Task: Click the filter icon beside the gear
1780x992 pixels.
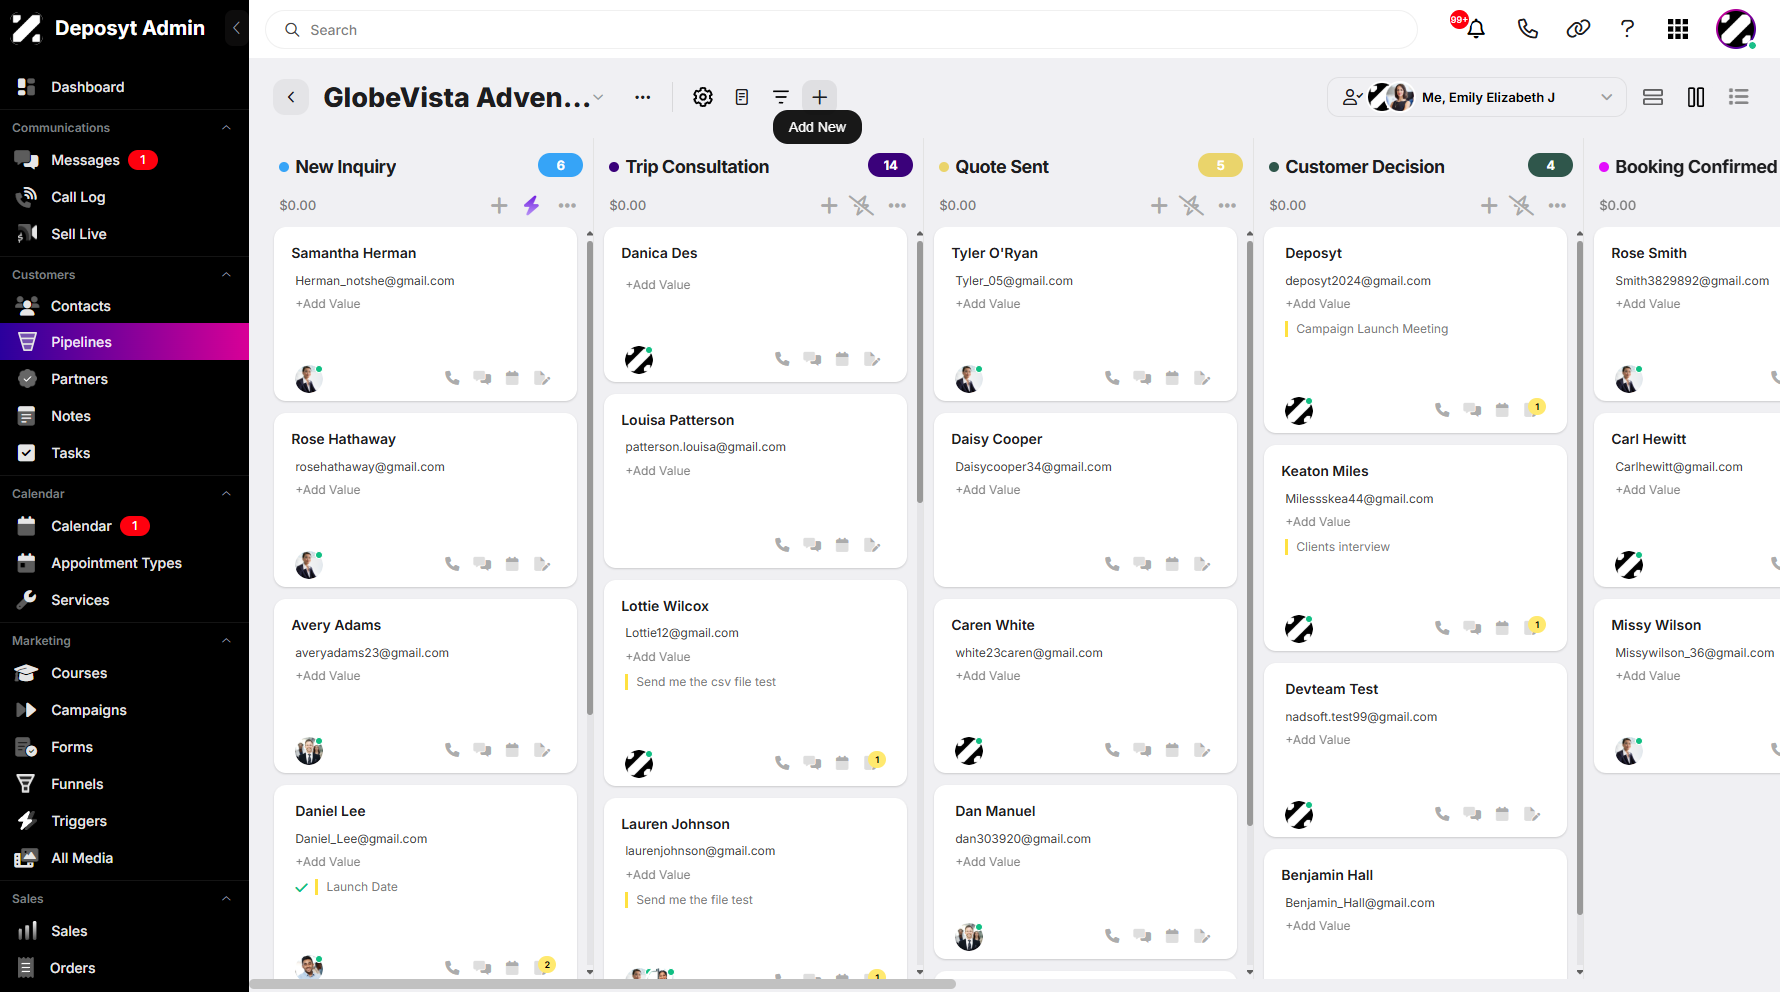Action: [781, 97]
